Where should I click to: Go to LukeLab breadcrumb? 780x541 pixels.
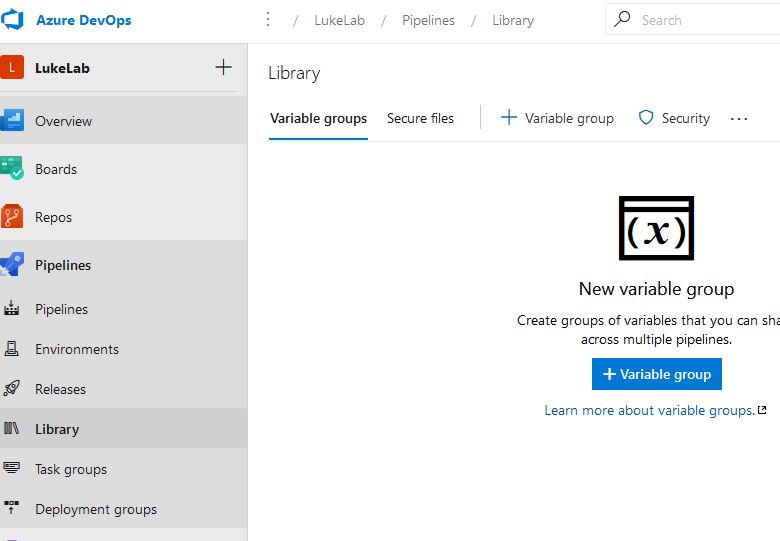tap(339, 20)
